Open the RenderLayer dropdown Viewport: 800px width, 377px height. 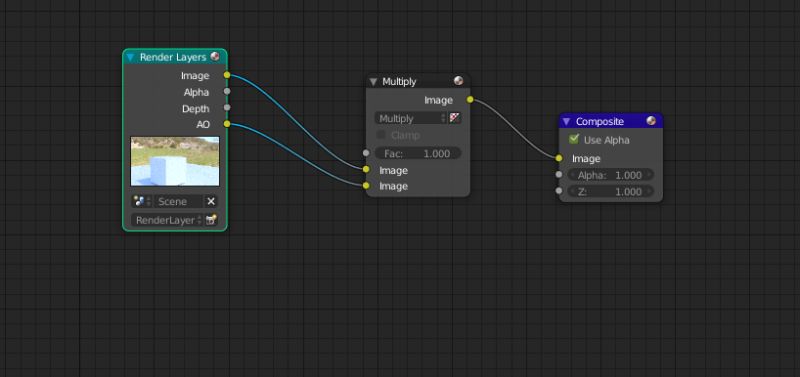[167, 220]
